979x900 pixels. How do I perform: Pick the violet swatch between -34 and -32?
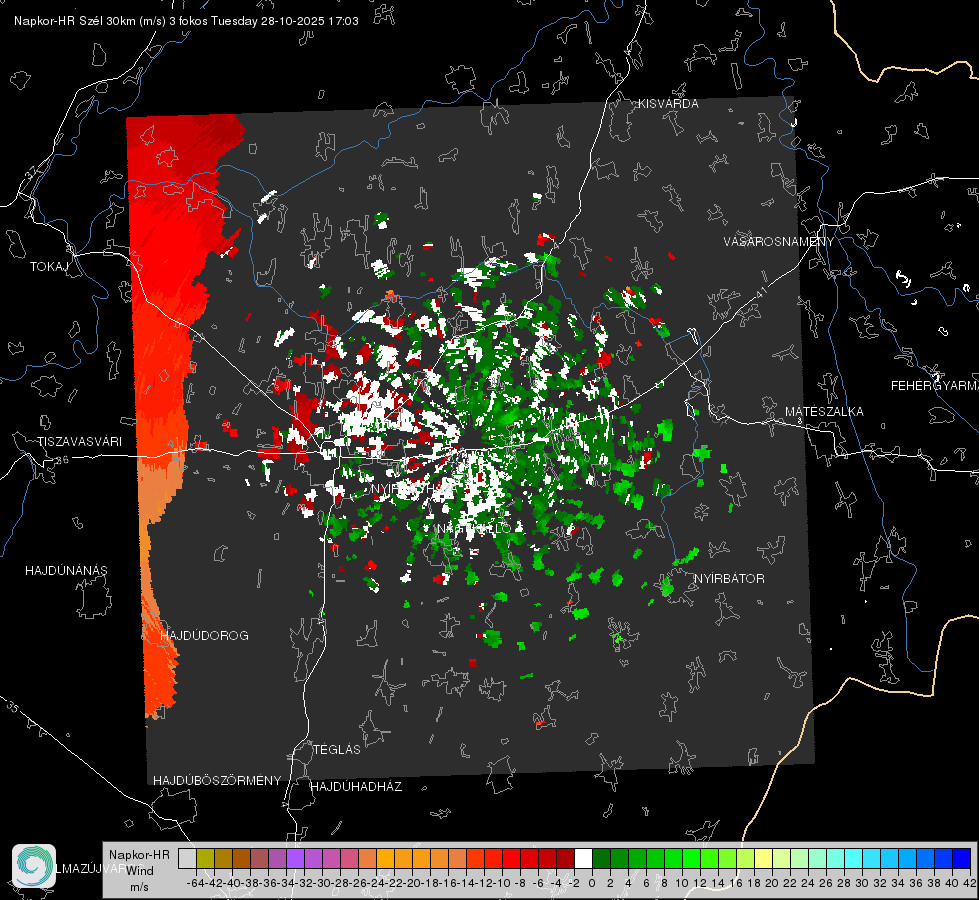295,858
